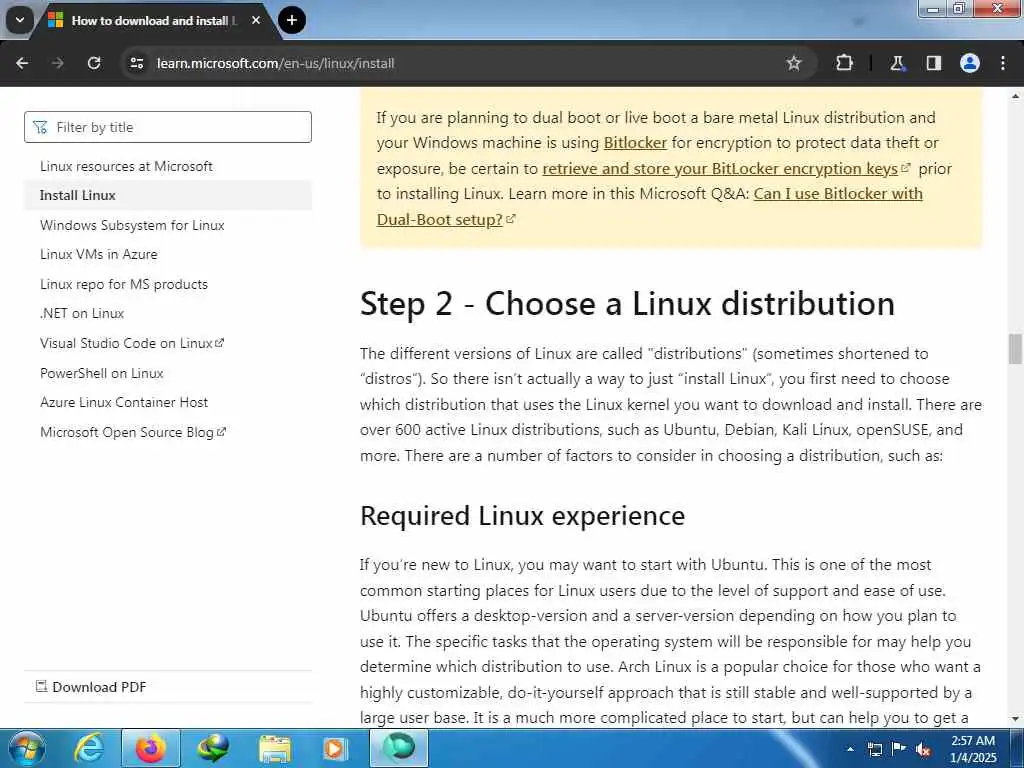Click the Filter by title field
The width and height of the screenshot is (1024, 768).
click(x=168, y=127)
